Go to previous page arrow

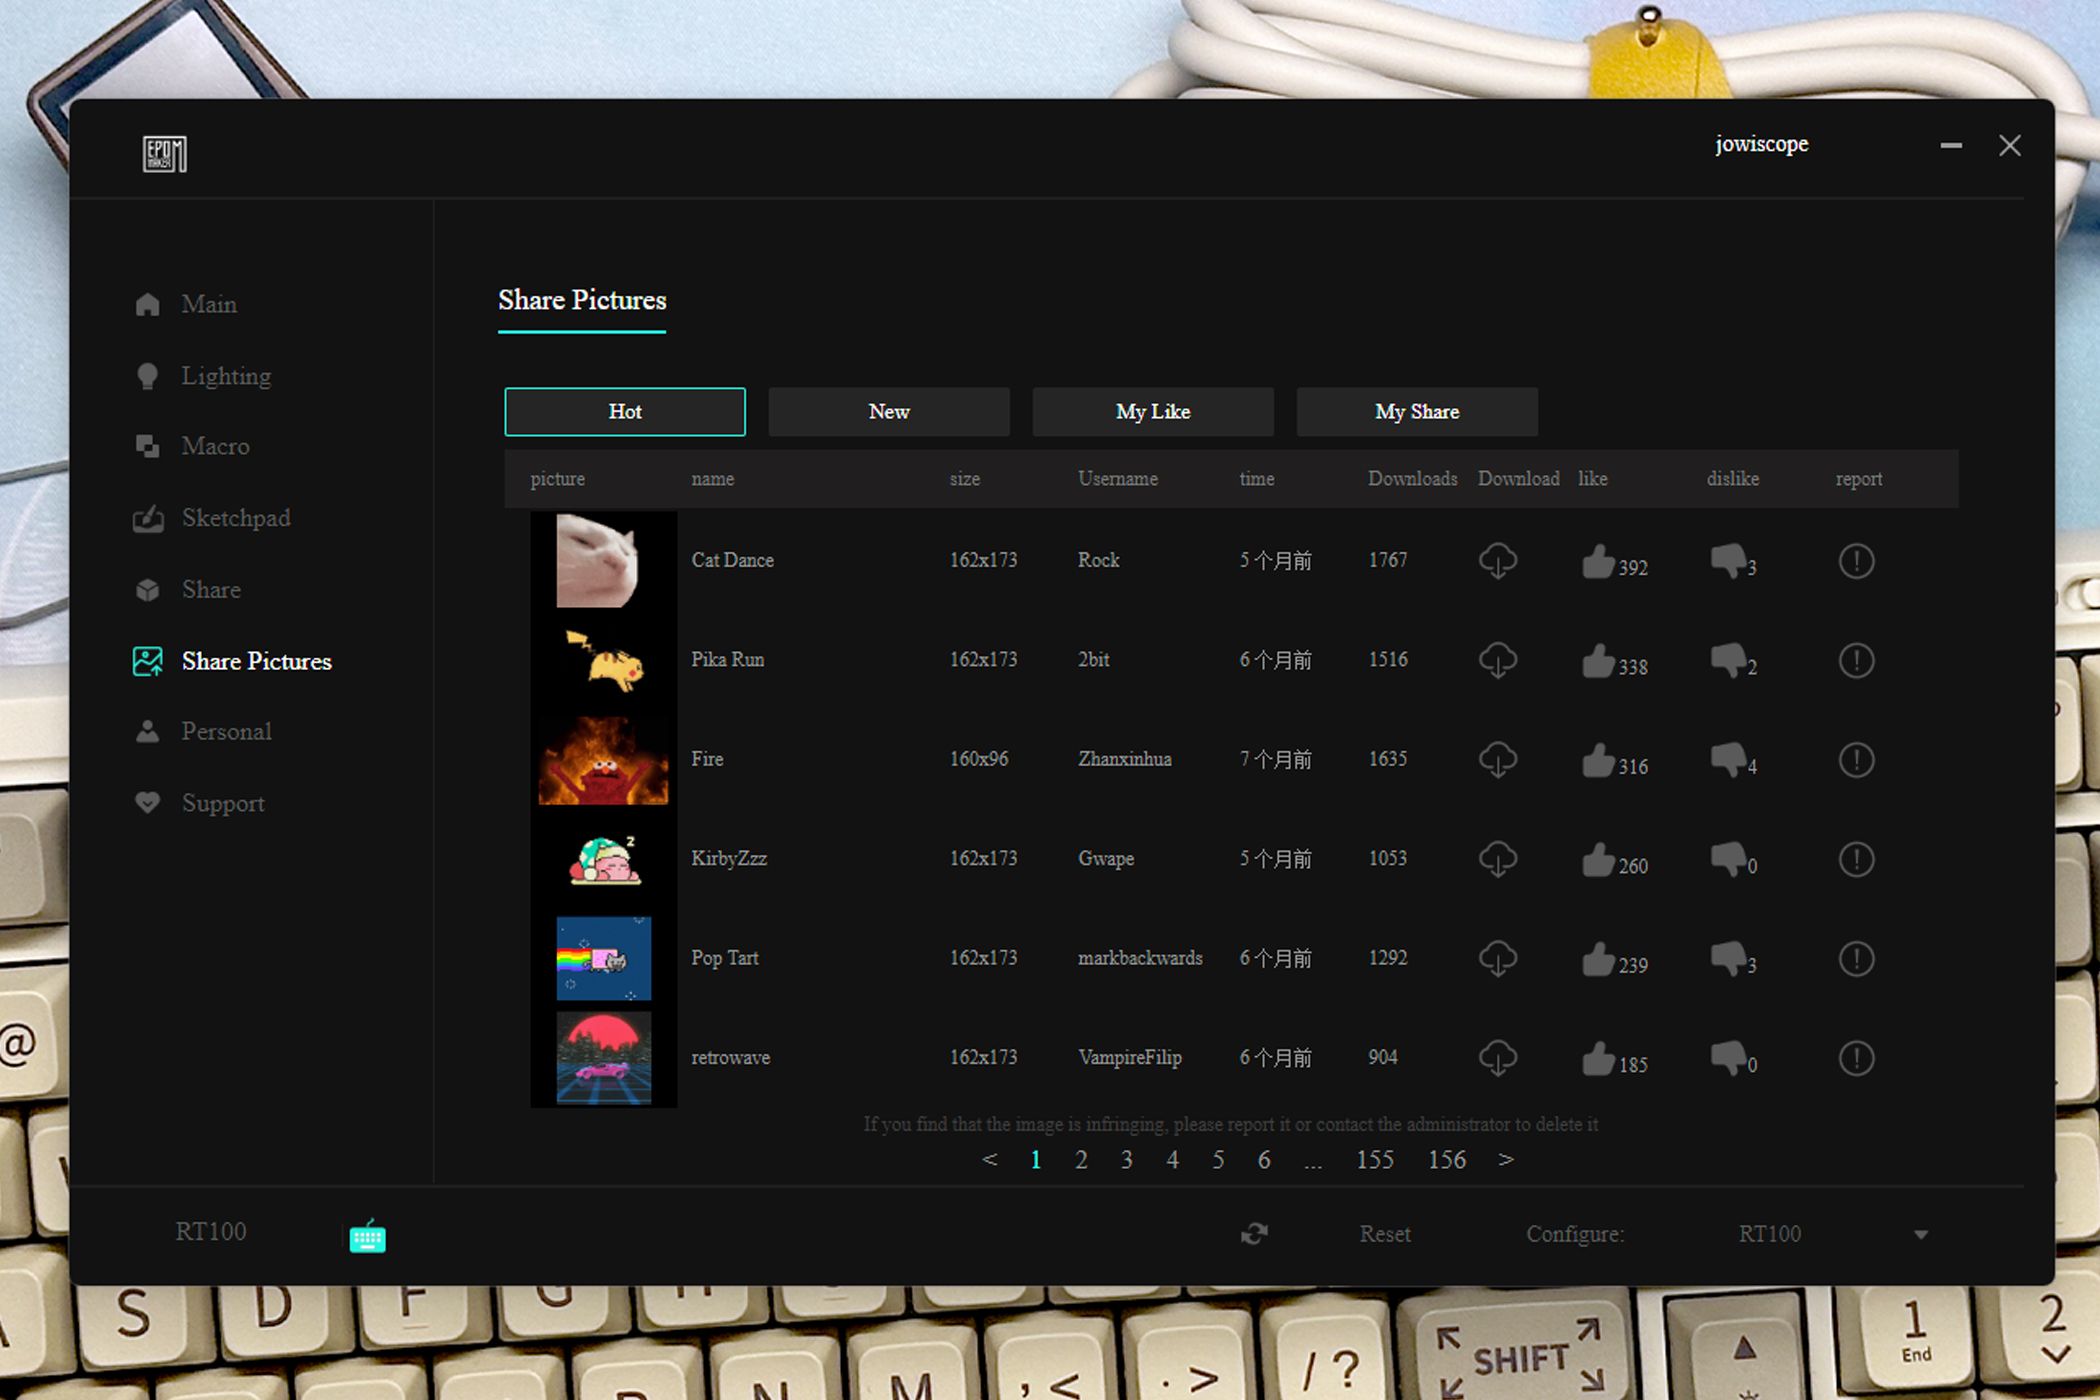[989, 1160]
